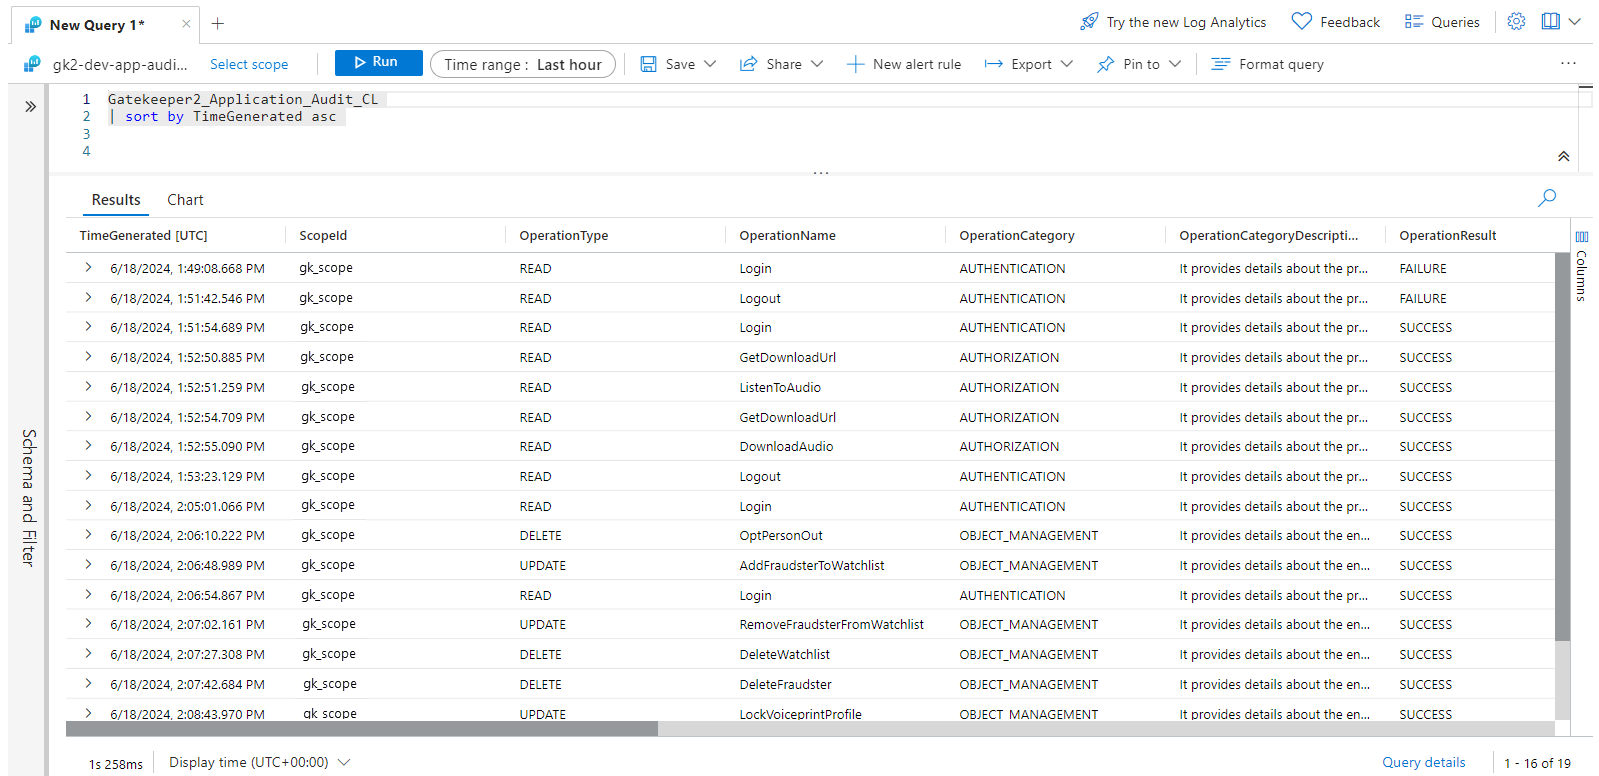
Task: Expand the 1:51:54.689 PM row
Action: click(88, 326)
